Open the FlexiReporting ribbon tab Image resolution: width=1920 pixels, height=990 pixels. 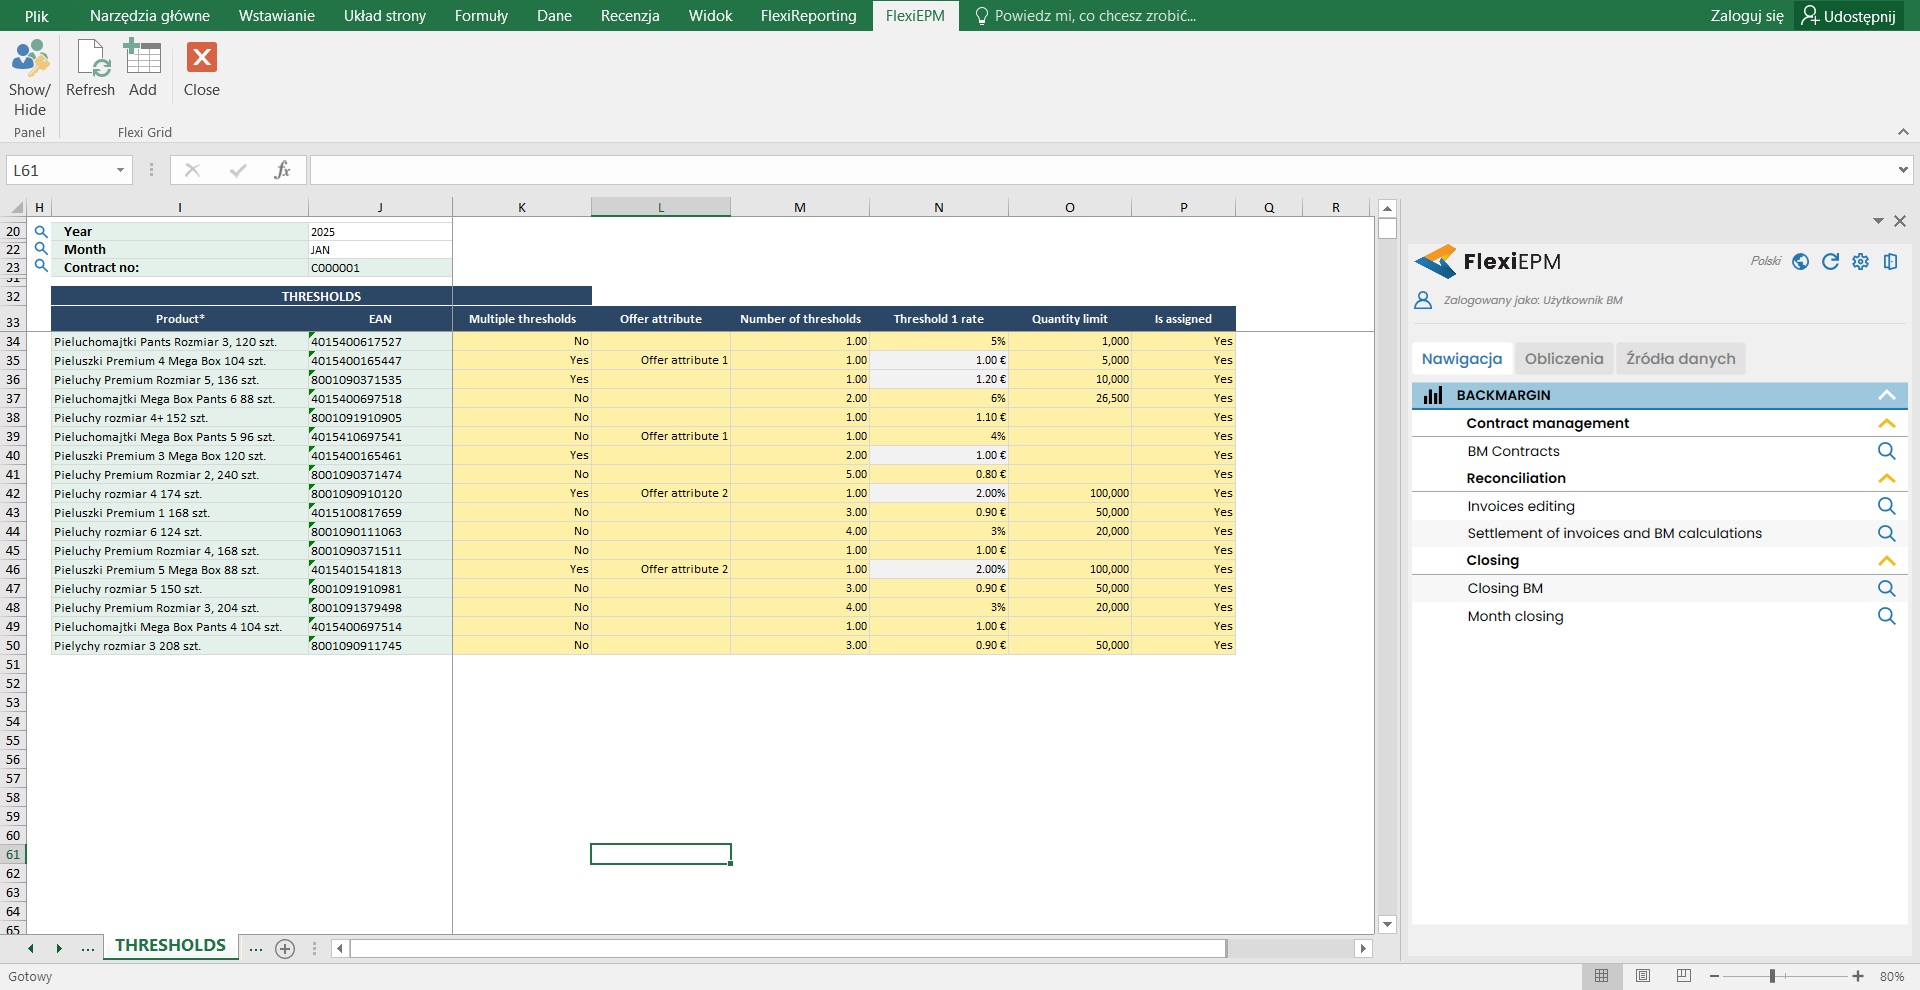point(808,16)
